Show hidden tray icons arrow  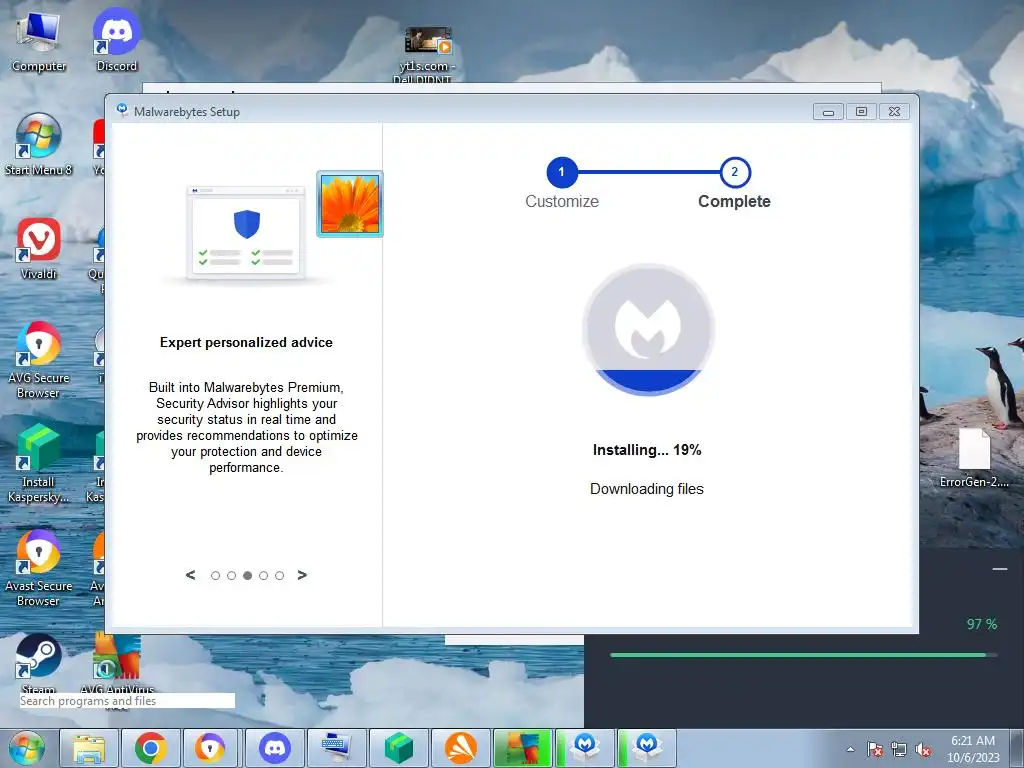(850, 749)
